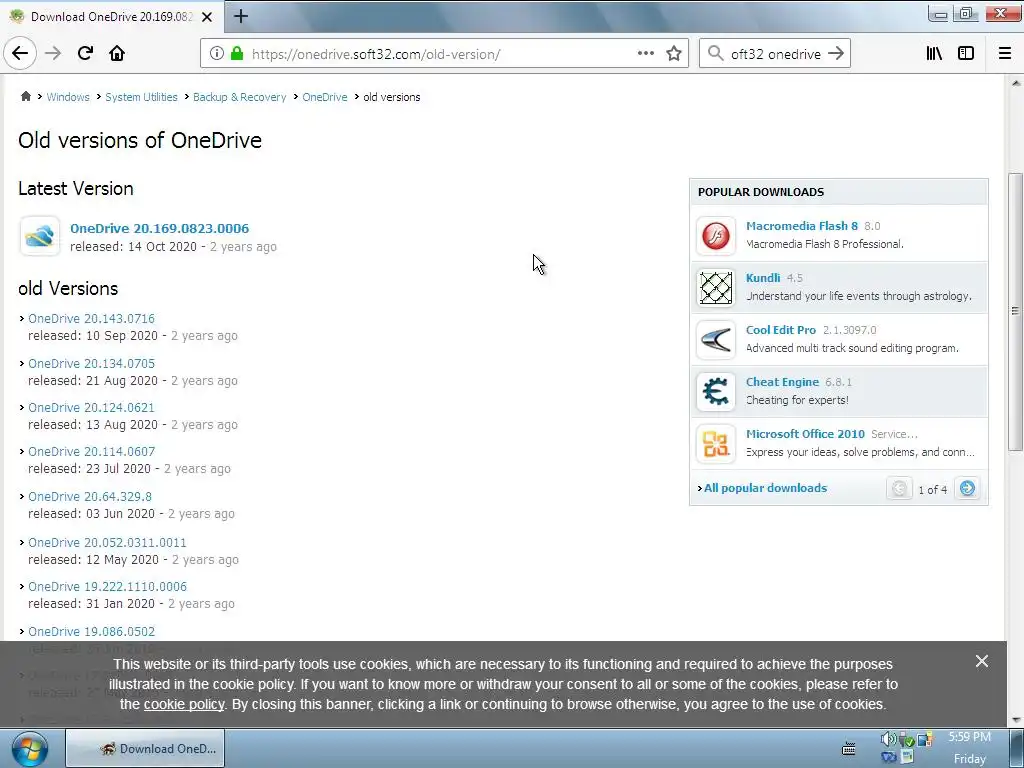Click the Microsoft Office 2010 icon
1024x768 pixels.
[x=716, y=443]
